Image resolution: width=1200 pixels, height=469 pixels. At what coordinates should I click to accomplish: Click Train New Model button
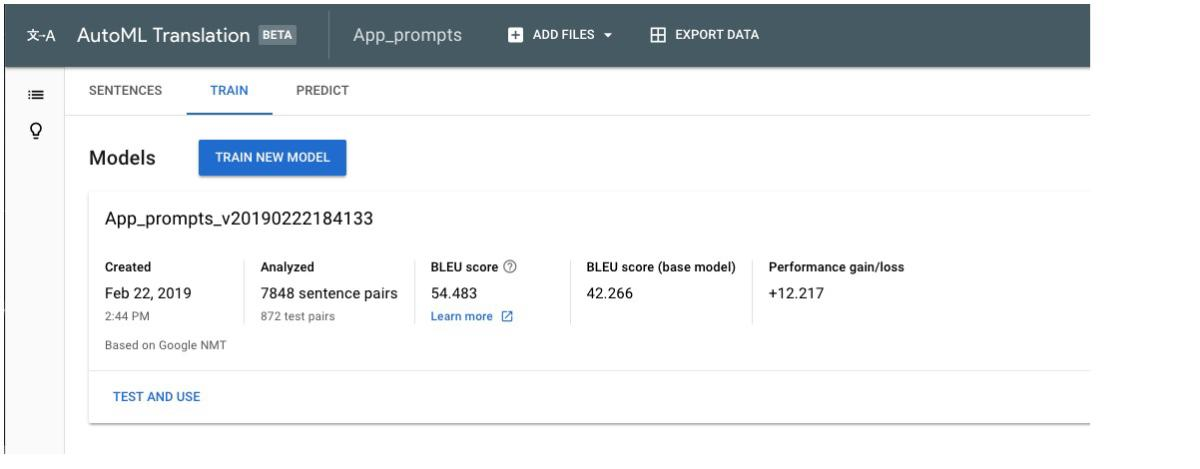tap(272, 158)
